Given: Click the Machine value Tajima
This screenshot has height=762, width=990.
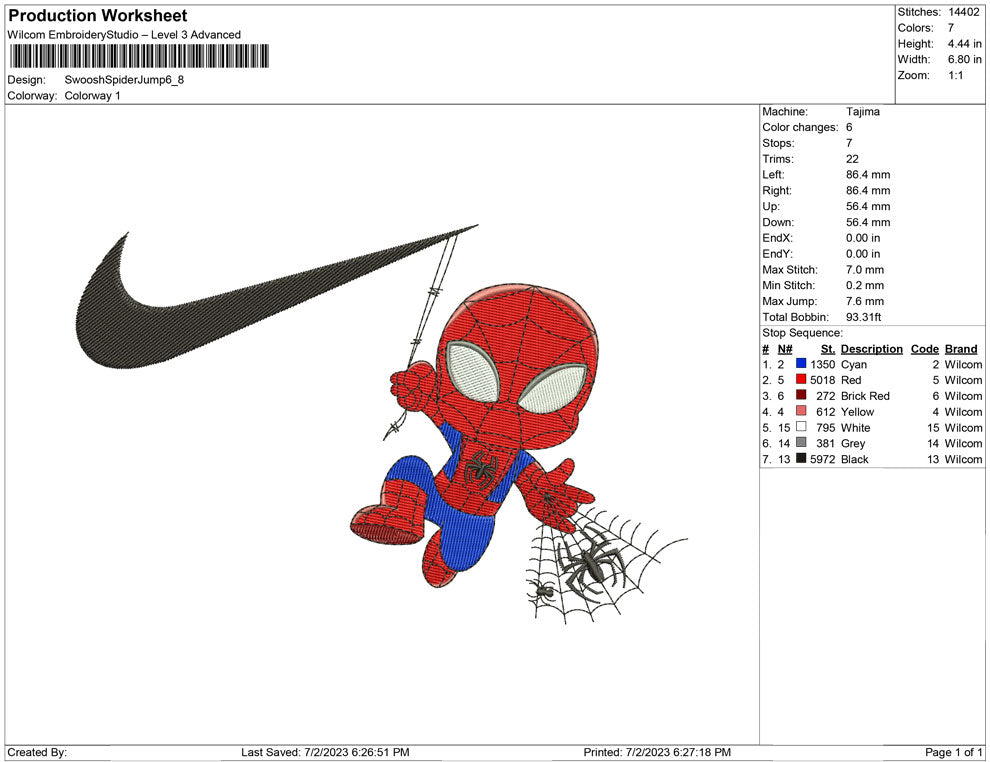Looking at the screenshot, I should click(x=862, y=111).
